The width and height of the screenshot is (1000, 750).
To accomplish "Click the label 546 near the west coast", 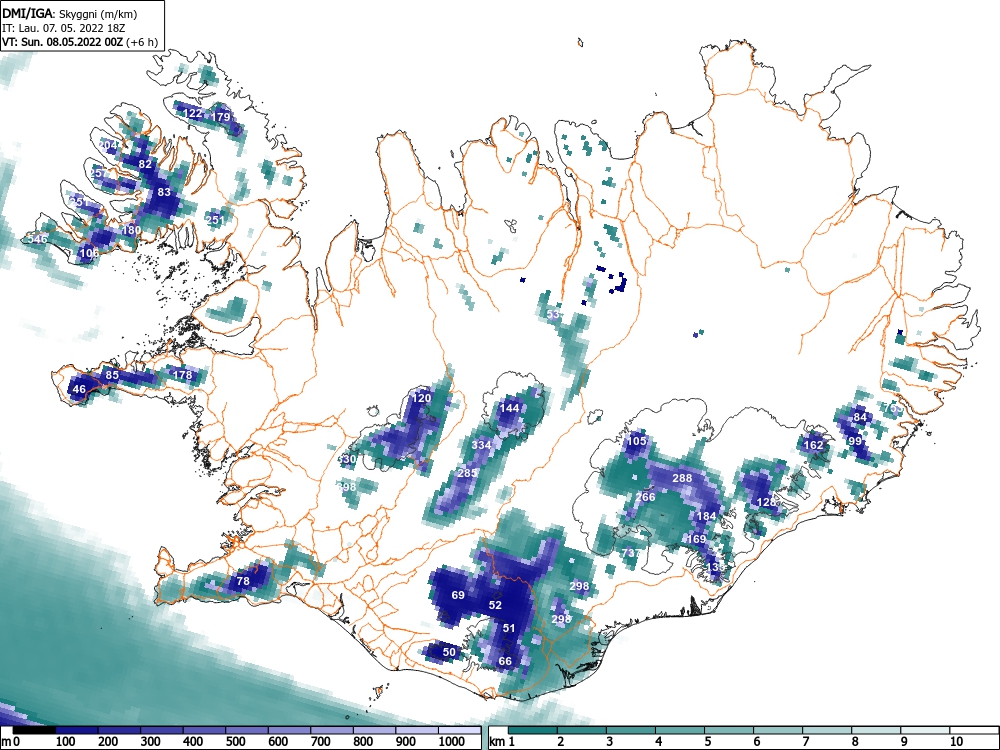I will (38, 239).
